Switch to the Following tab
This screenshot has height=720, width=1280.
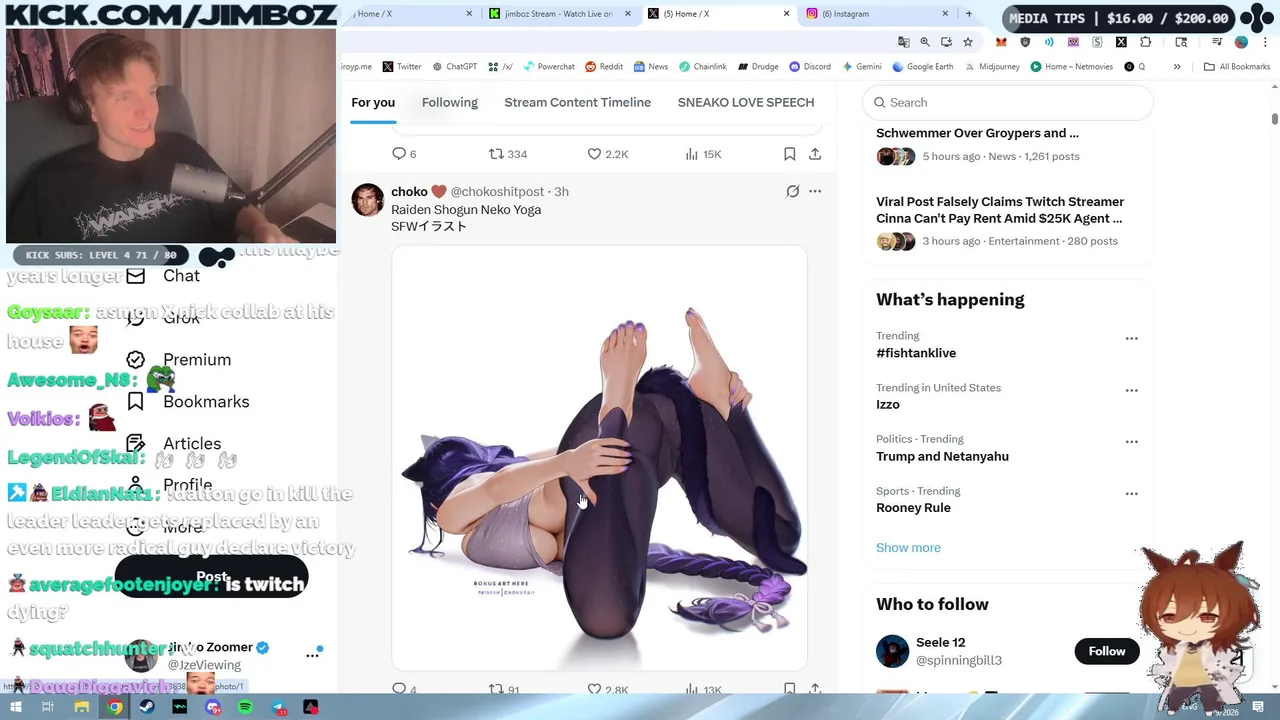tap(450, 102)
